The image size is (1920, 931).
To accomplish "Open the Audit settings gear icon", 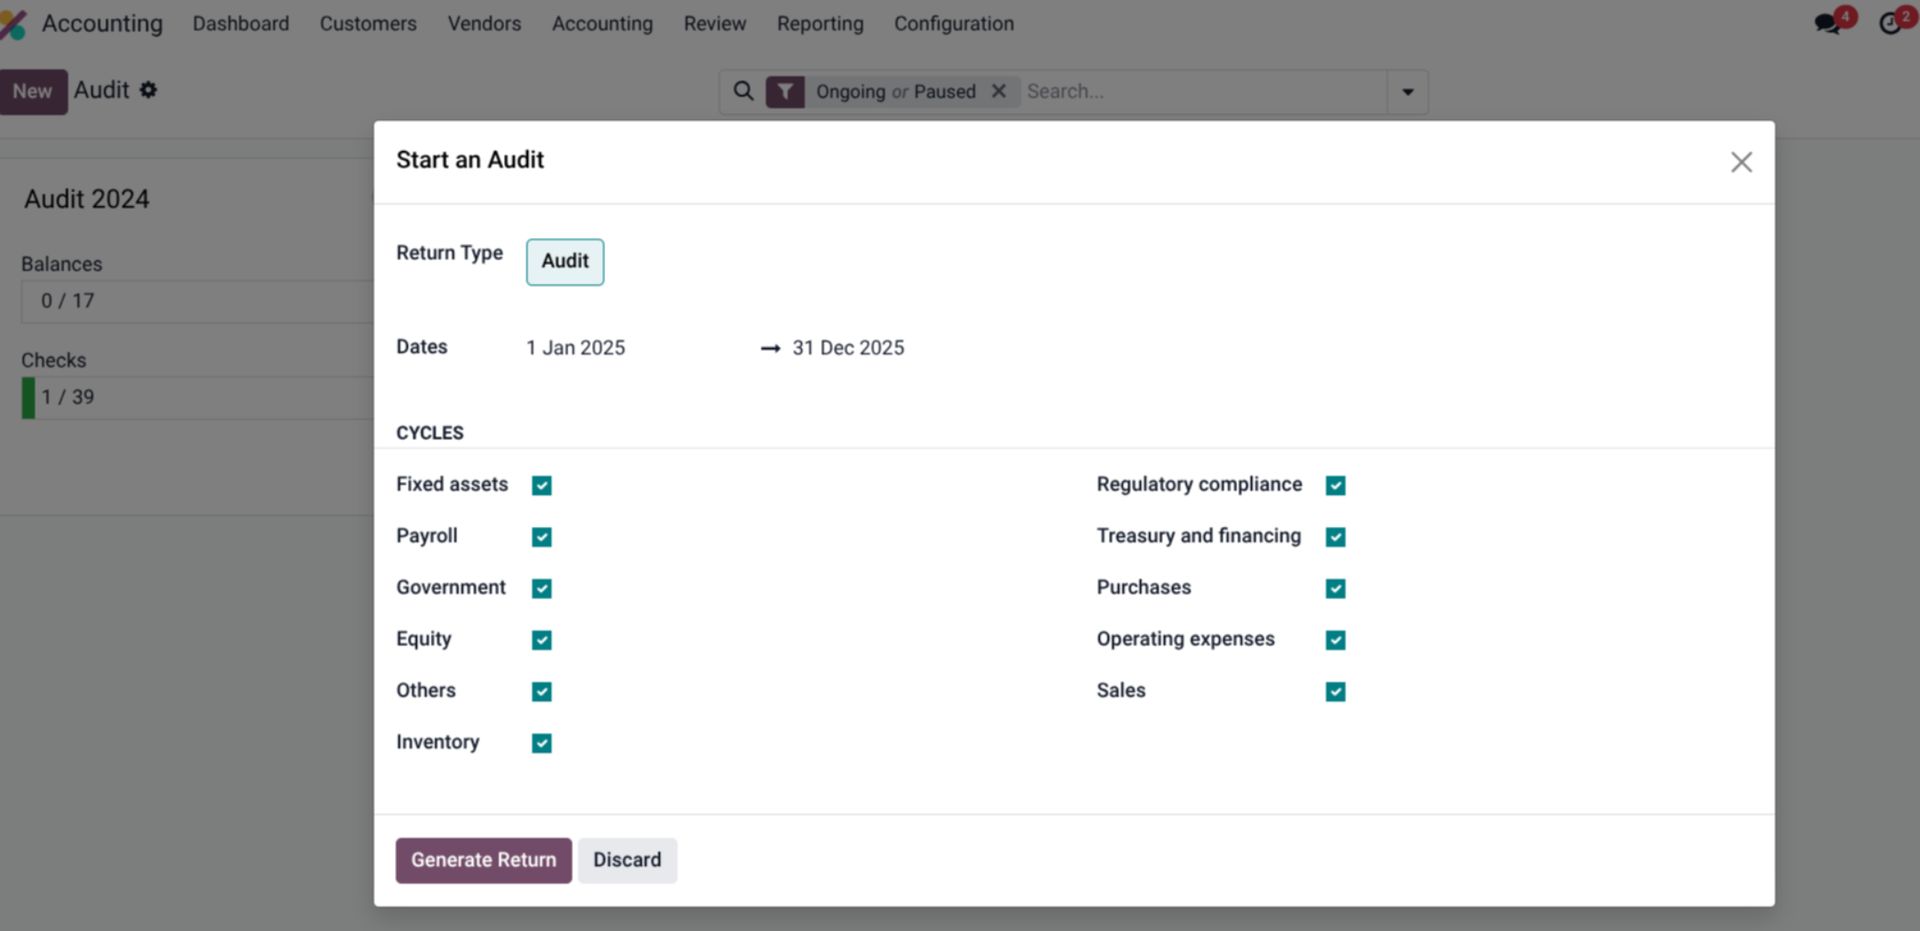I will [x=148, y=90].
